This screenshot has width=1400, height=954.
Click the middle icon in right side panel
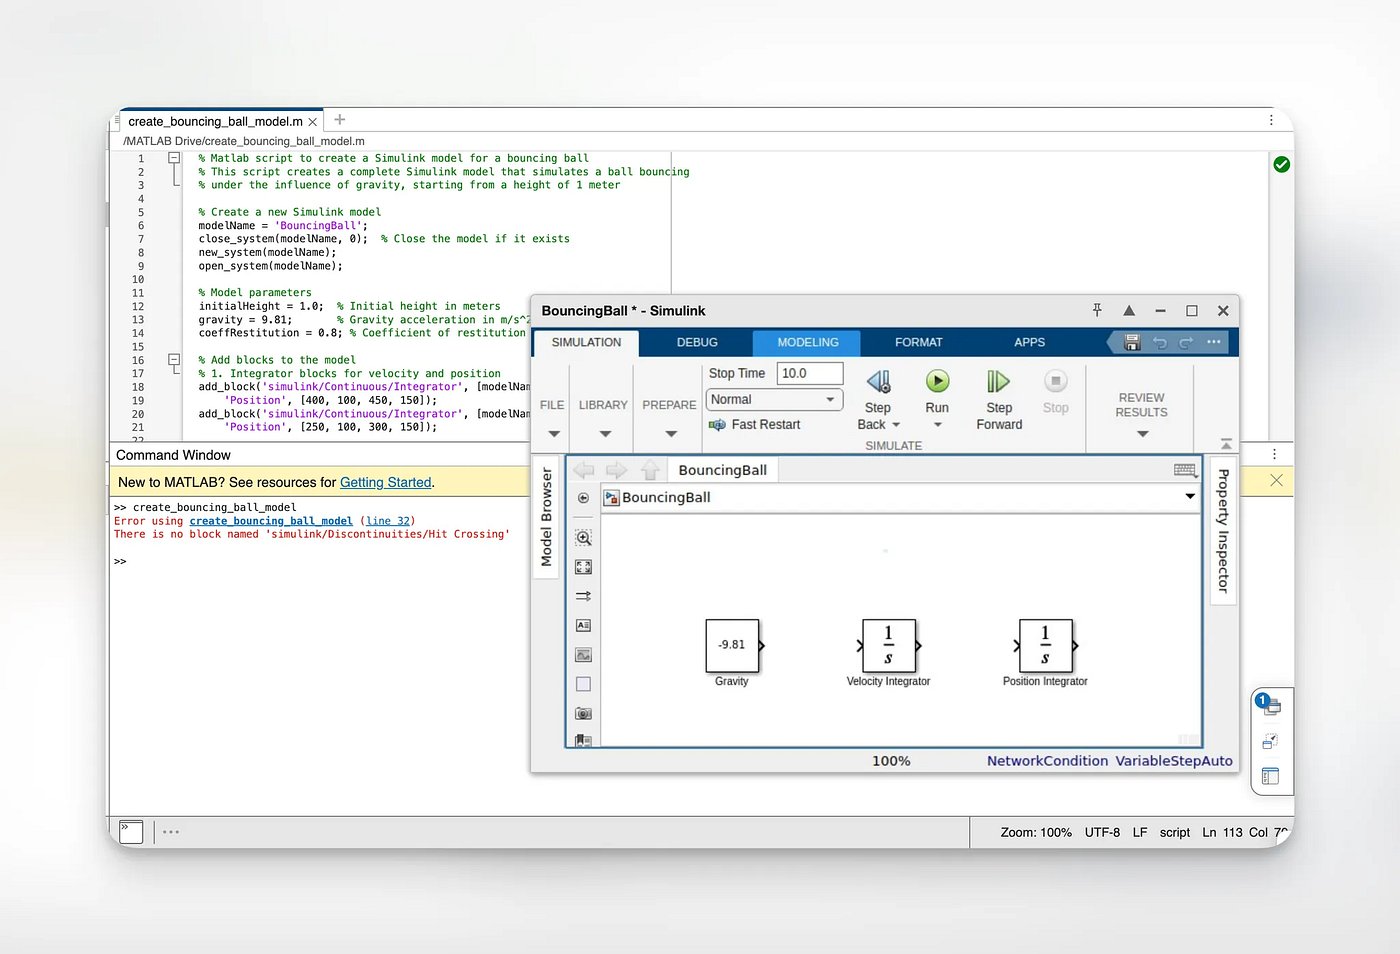coord(1270,741)
